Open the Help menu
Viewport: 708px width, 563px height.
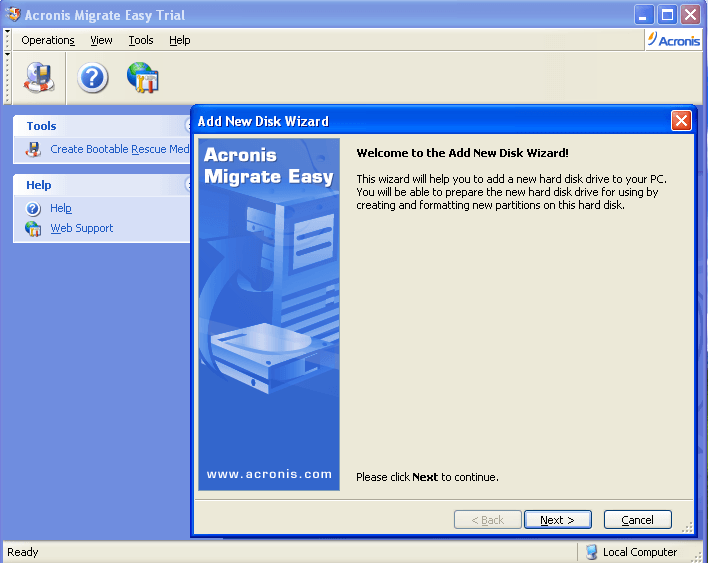click(x=180, y=40)
